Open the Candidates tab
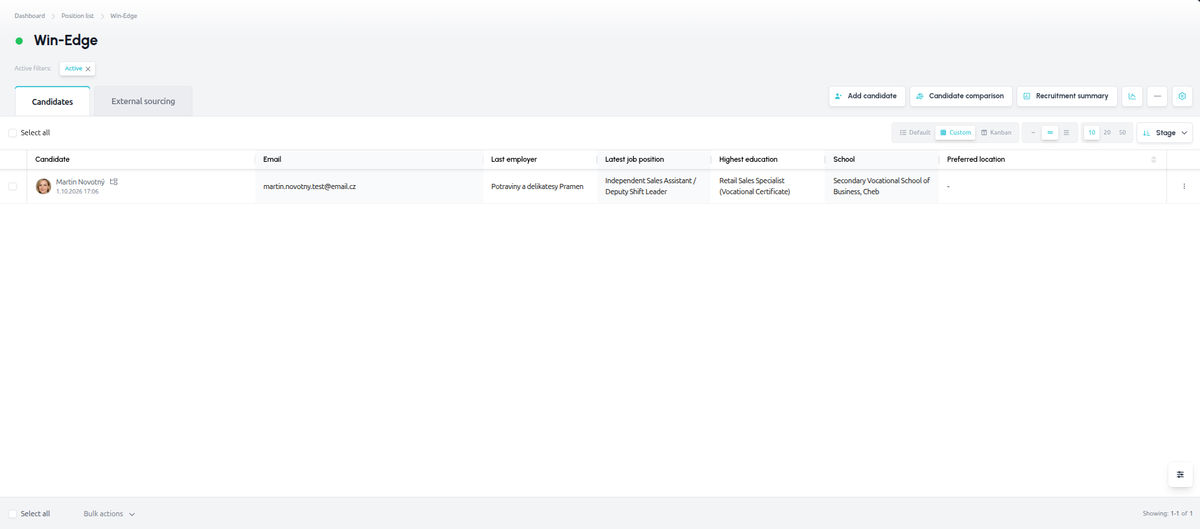Screen dimensions: 1200x529 click(52, 101)
